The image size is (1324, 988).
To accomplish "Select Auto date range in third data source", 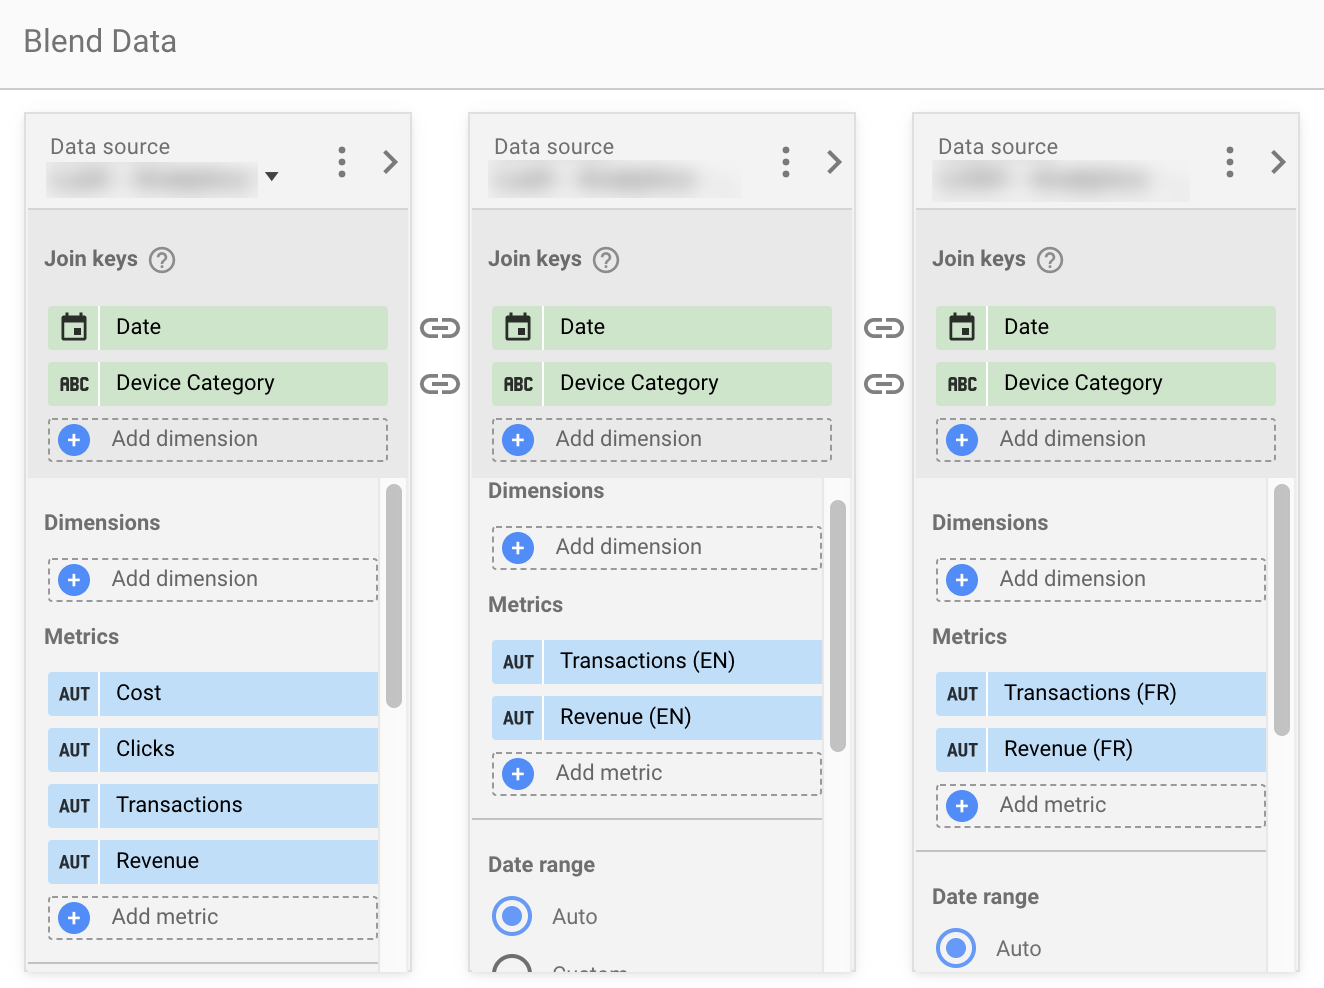I will coord(956,948).
